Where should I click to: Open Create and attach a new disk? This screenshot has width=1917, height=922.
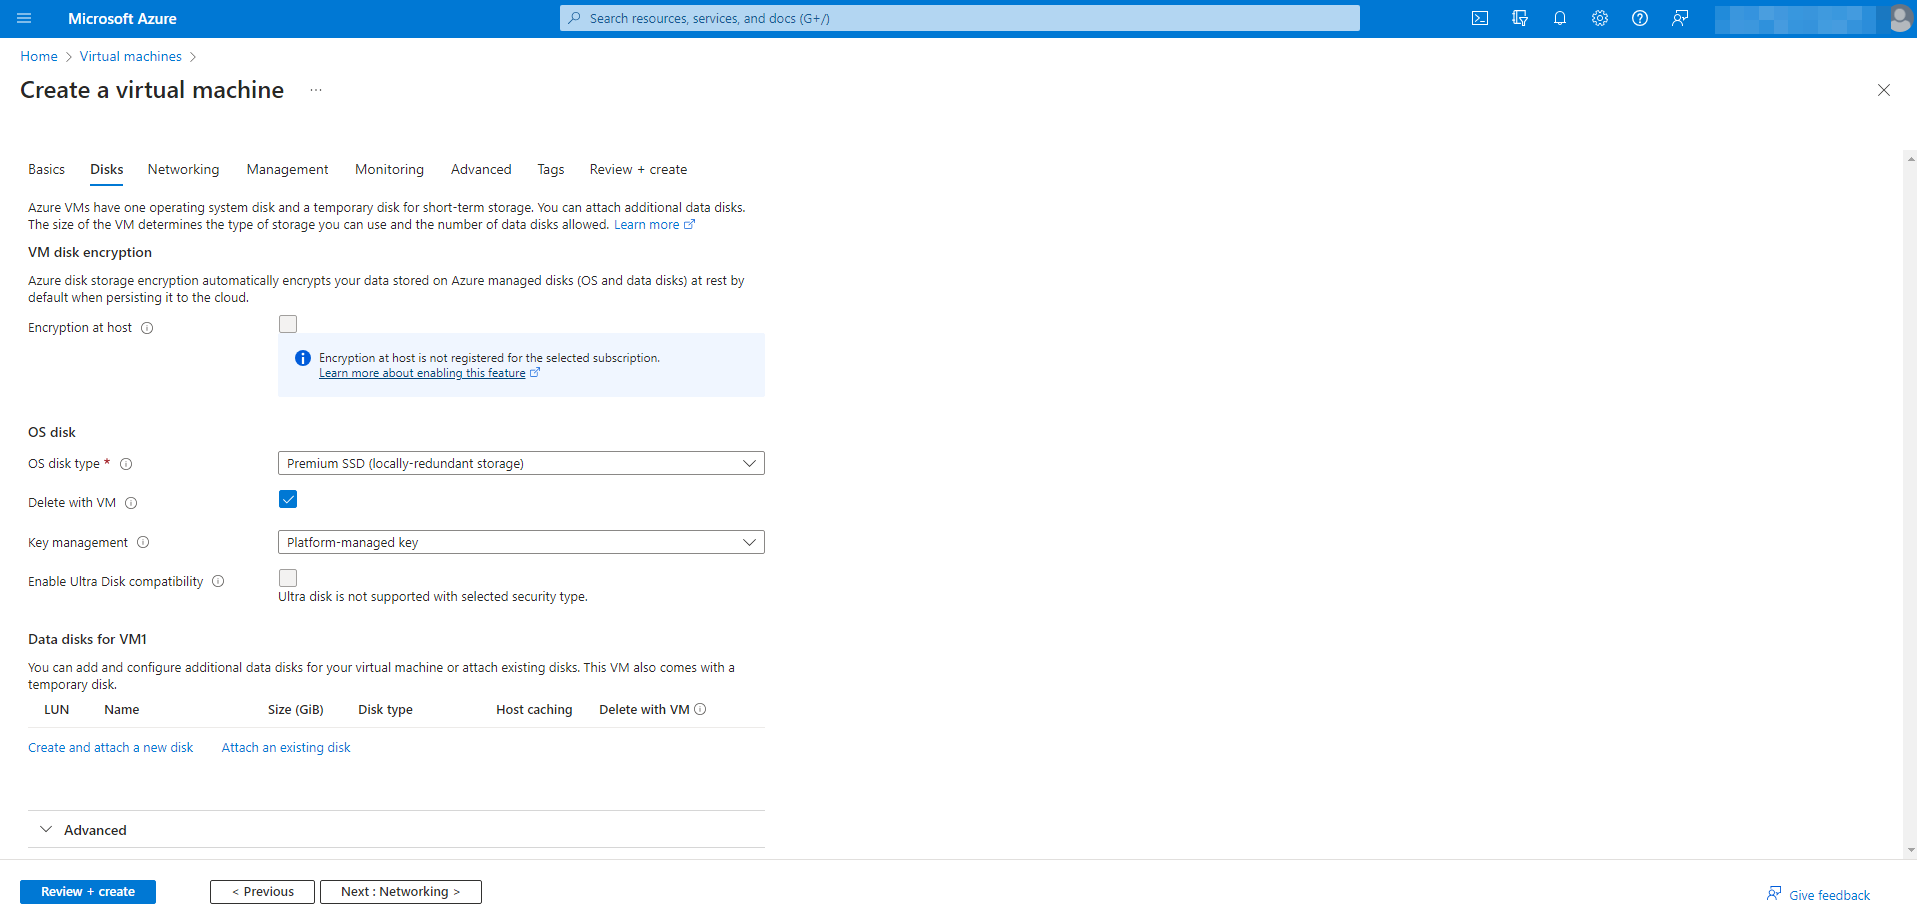click(110, 747)
